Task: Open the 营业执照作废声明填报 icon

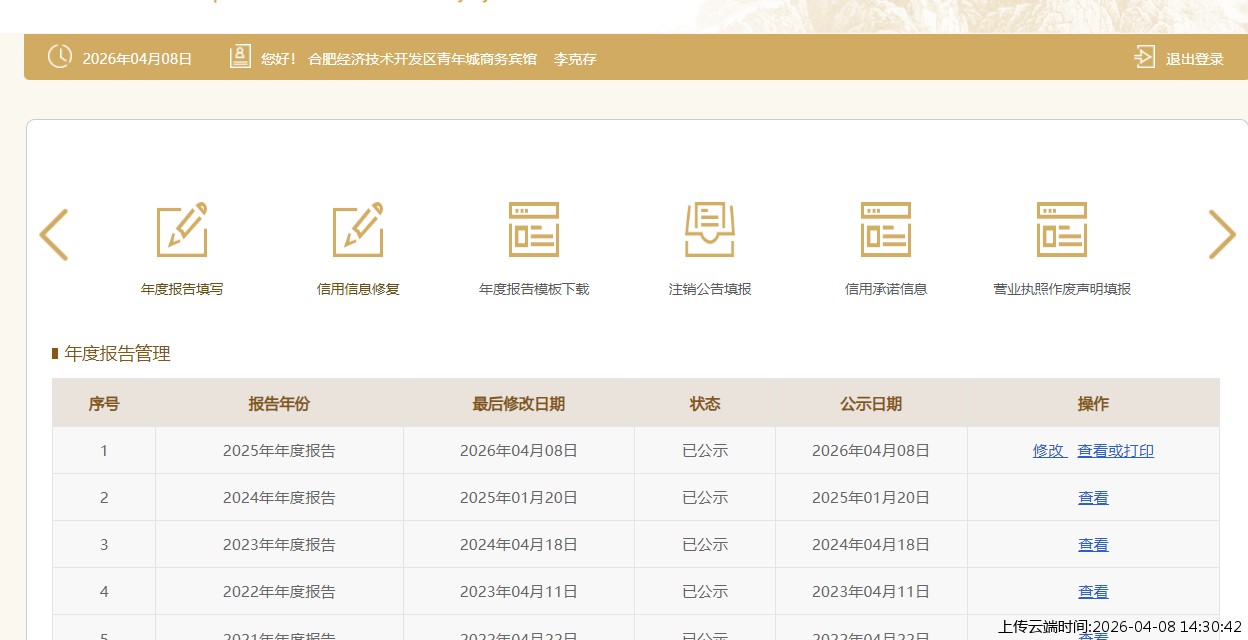Action: point(1062,230)
